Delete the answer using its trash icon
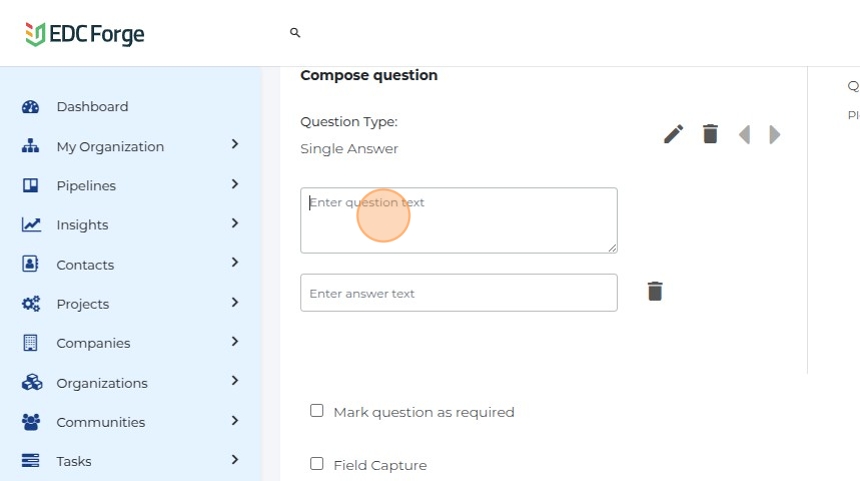Image resolution: width=860 pixels, height=481 pixels. point(655,291)
